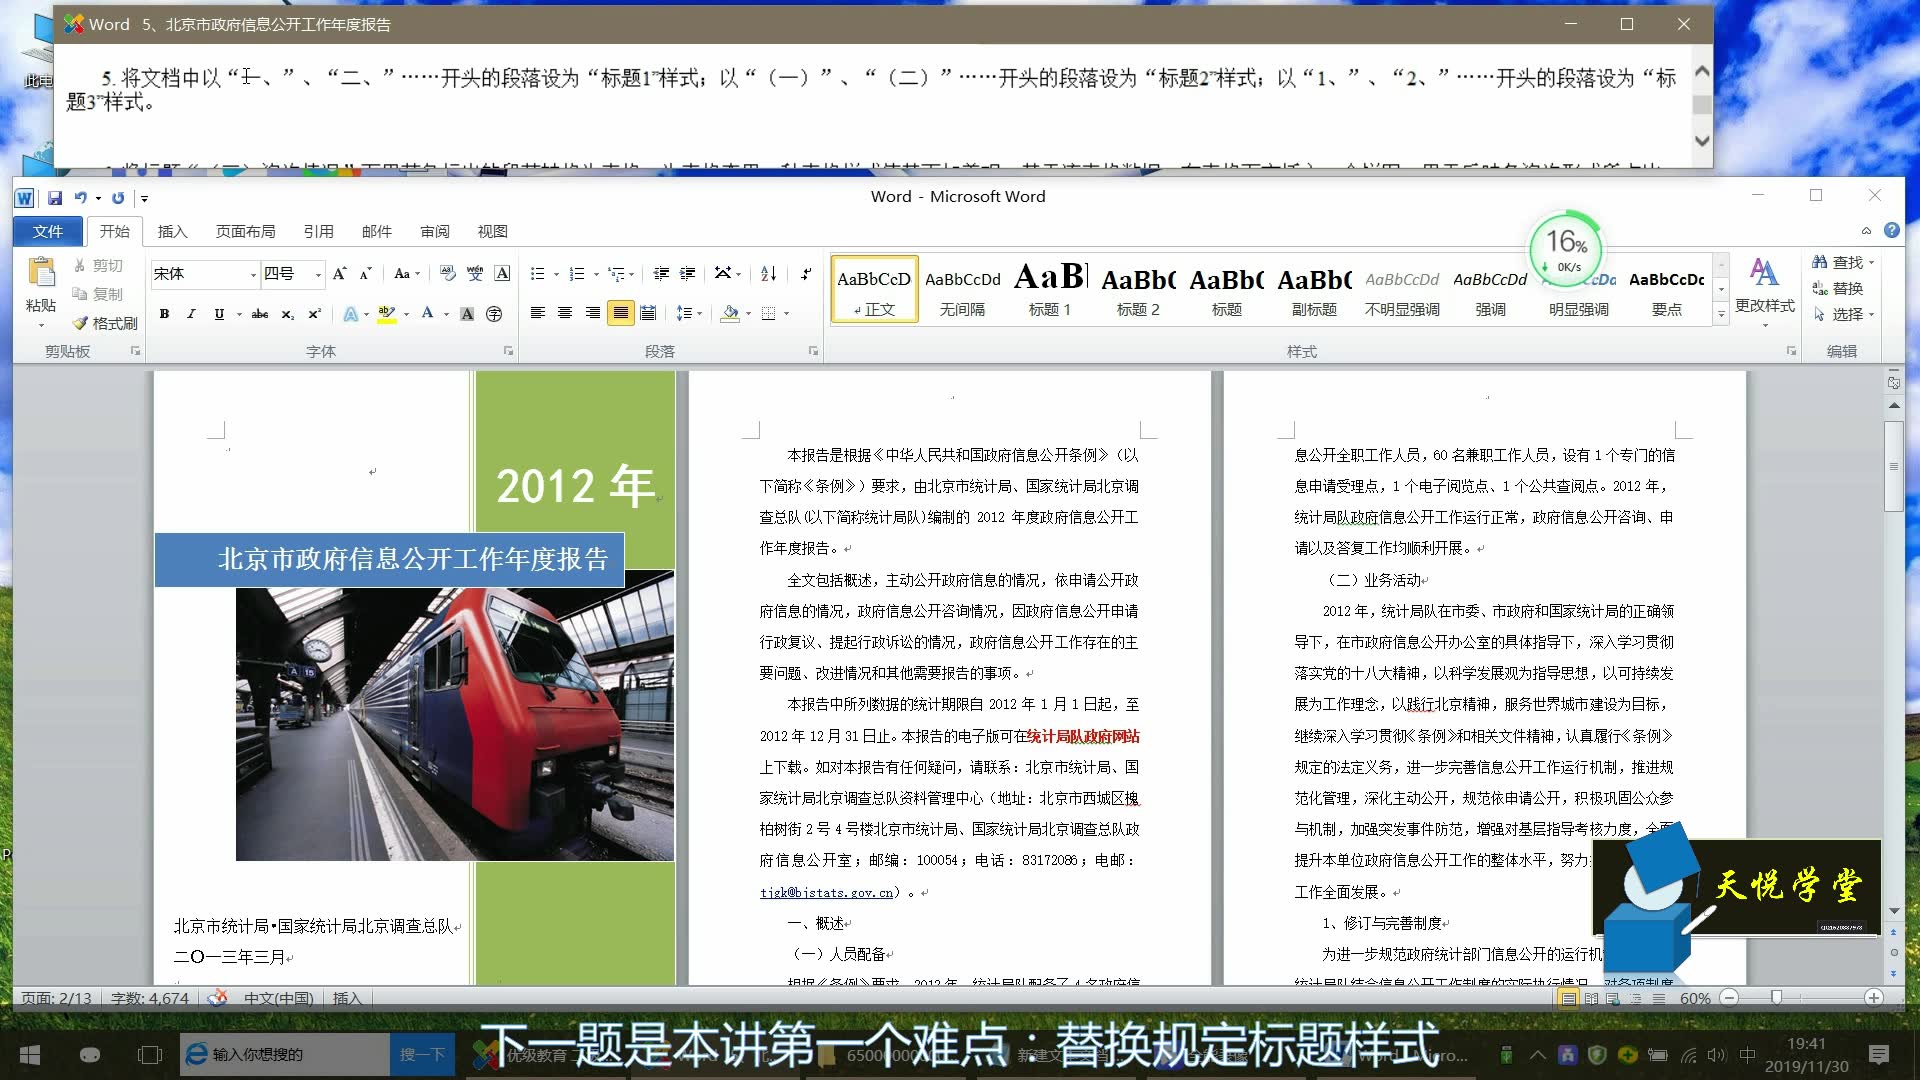Viewport: 1920px width, 1080px height.
Task: Grow font size with the larger A
Action: pyautogui.click(x=340, y=273)
